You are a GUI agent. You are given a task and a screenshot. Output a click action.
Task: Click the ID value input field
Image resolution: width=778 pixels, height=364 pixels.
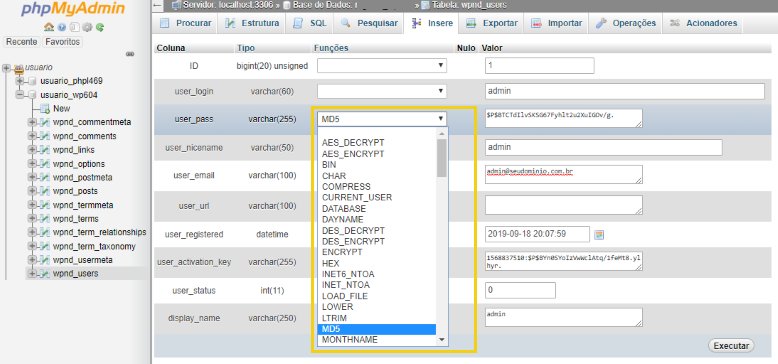pyautogui.click(x=539, y=65)
